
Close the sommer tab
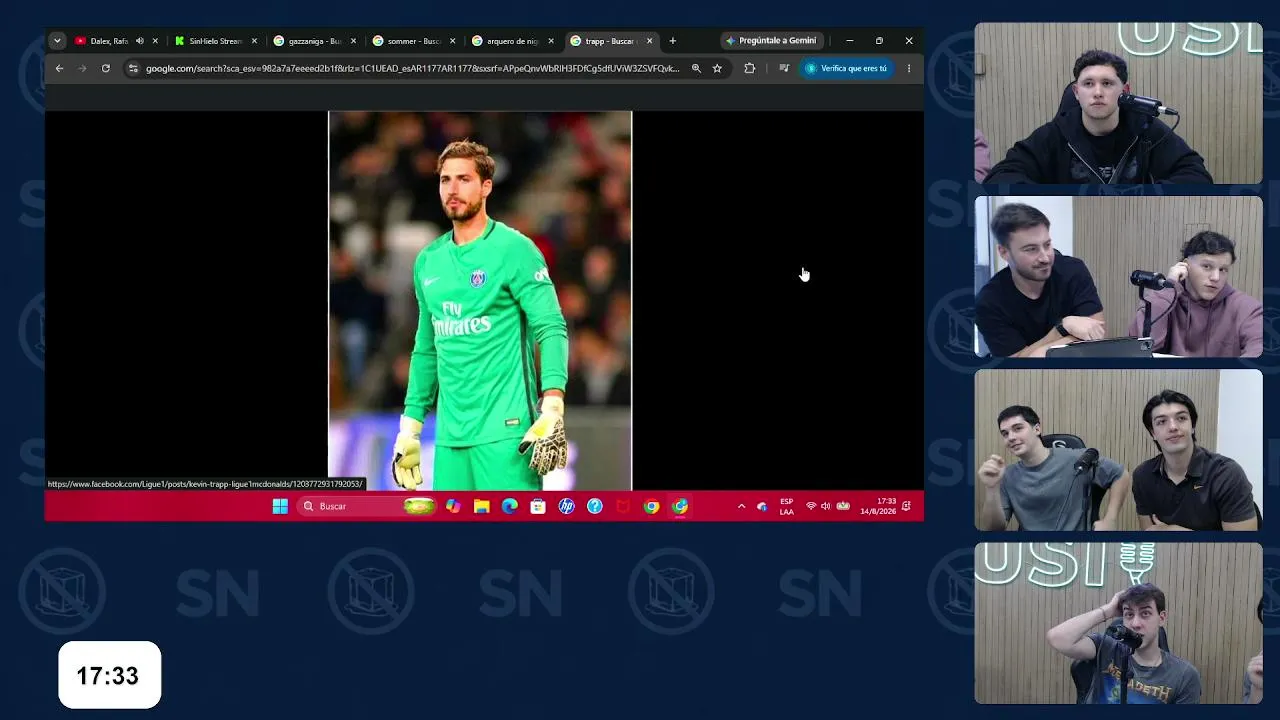[452, 41]
